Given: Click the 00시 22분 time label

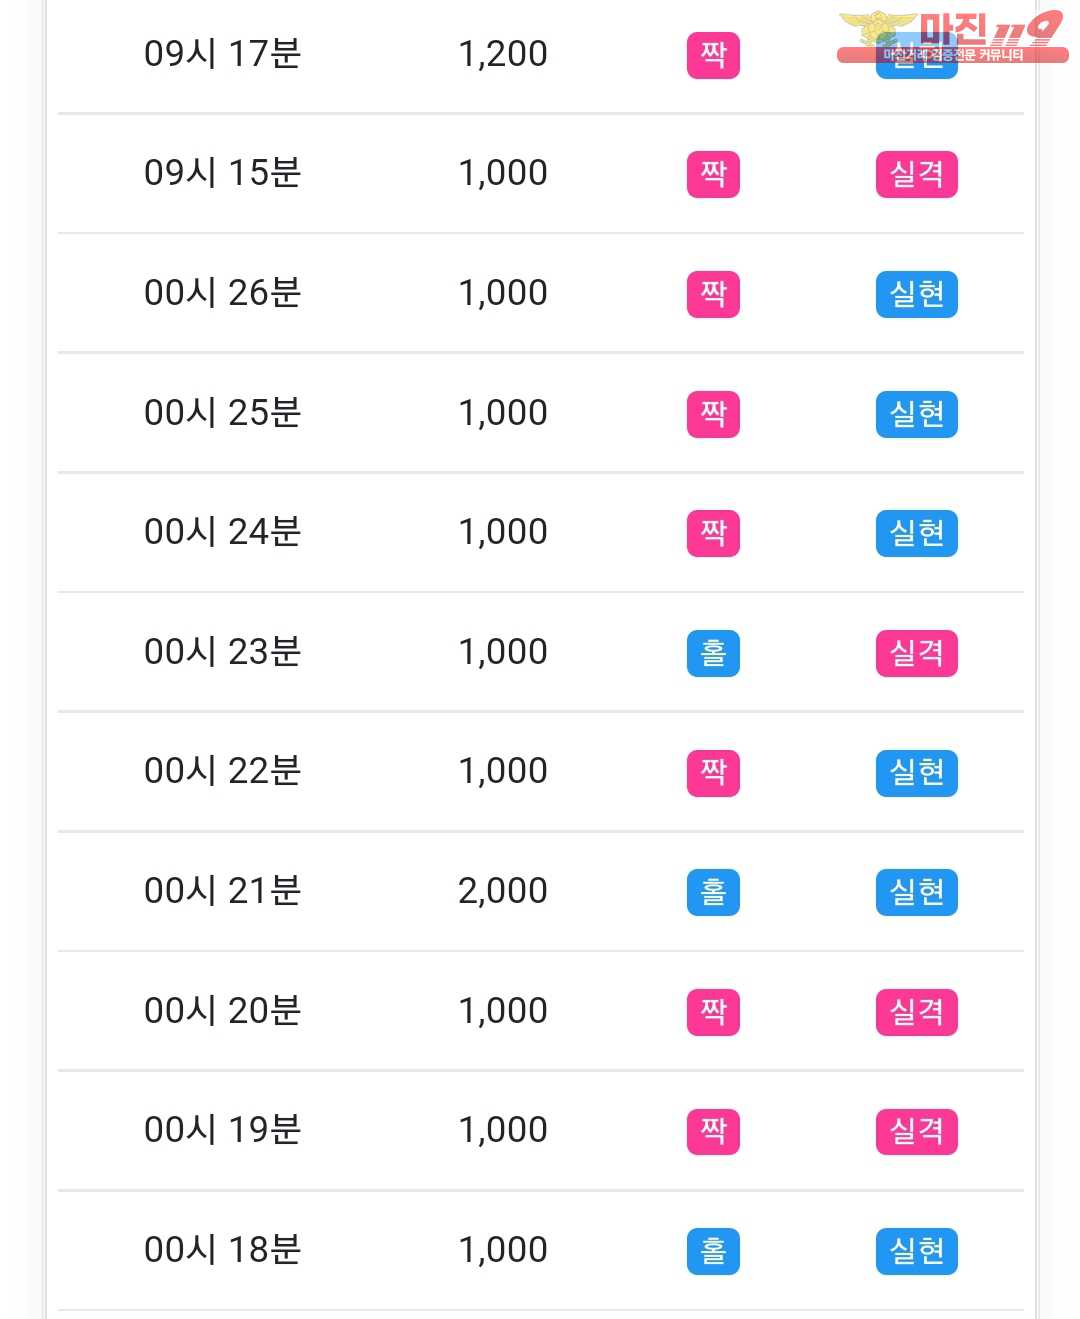Looking at the screenshot, I should [223, 771].
